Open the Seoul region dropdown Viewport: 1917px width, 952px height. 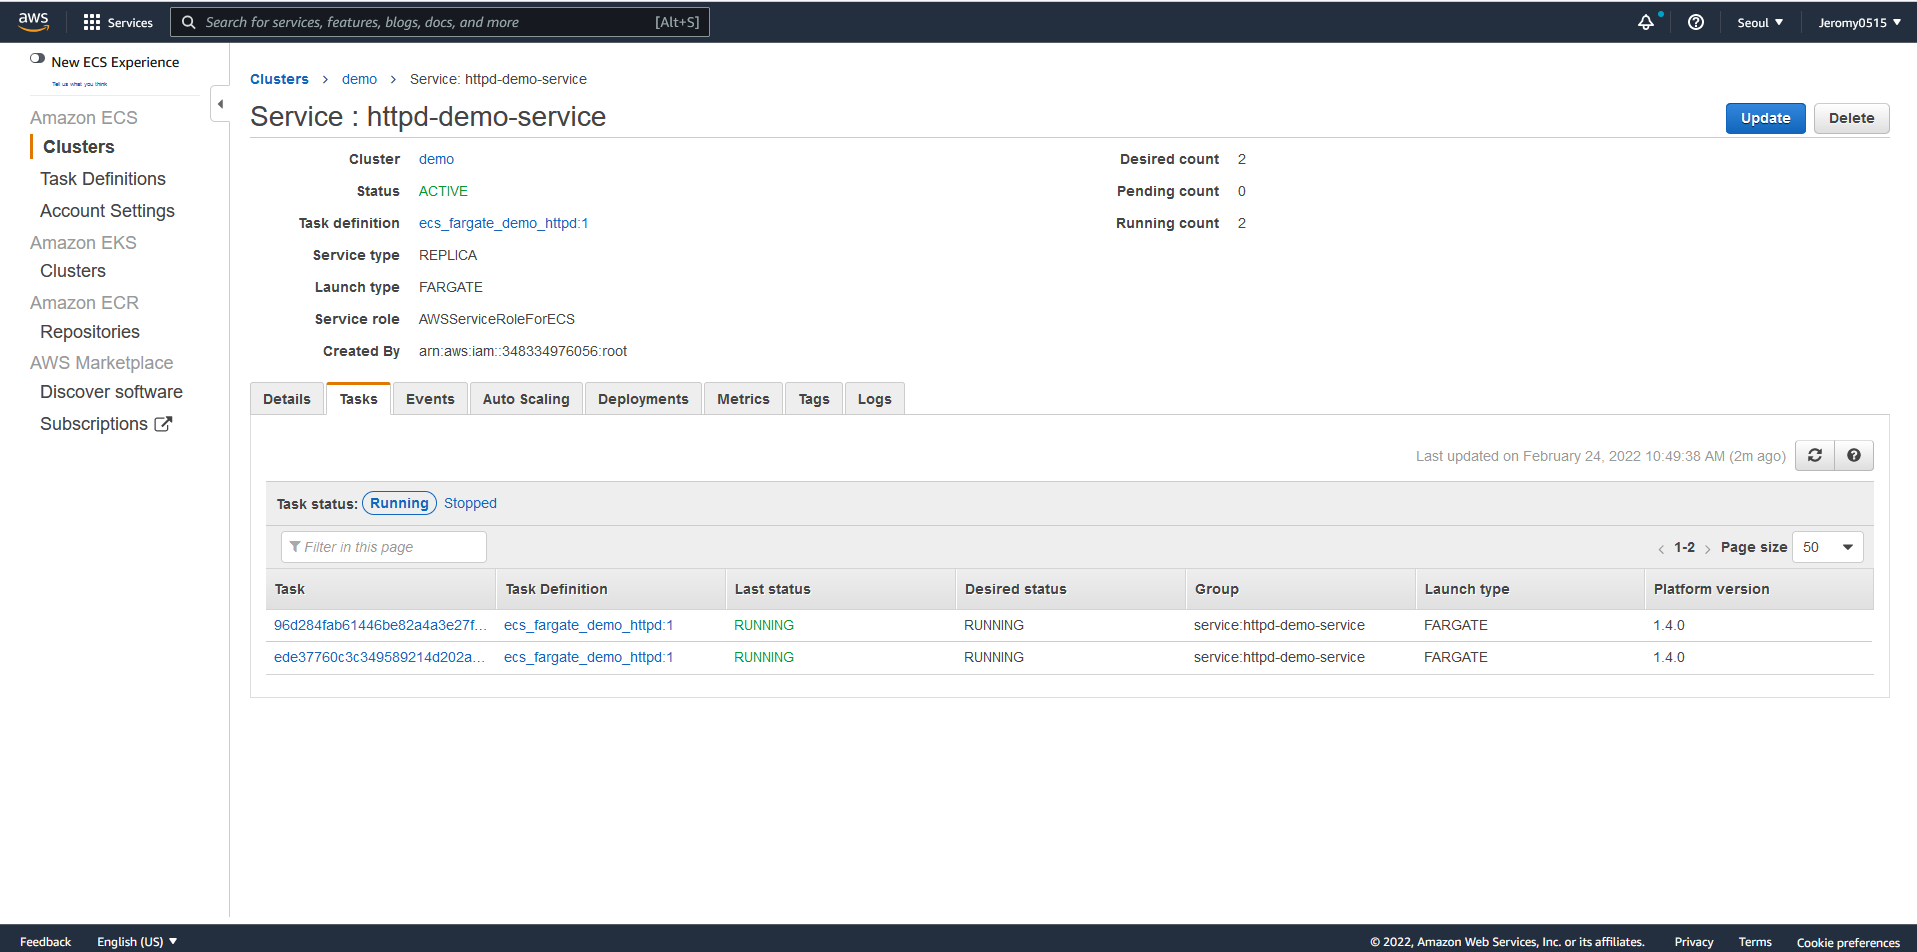pos(1760,22)
